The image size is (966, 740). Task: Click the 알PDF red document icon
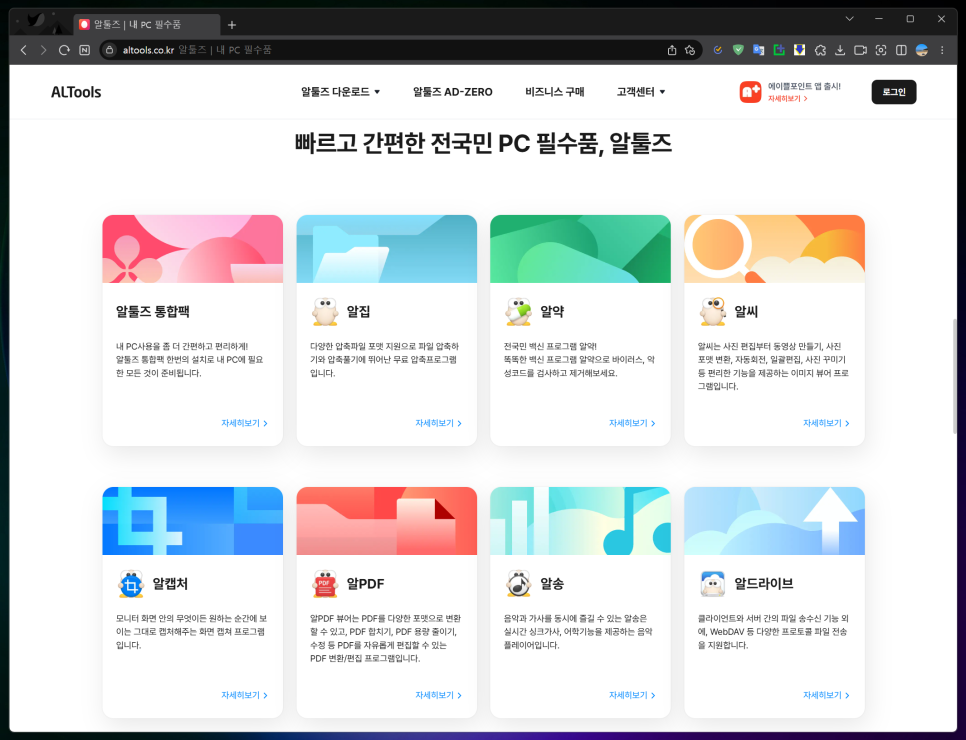(x=325, y=584)
